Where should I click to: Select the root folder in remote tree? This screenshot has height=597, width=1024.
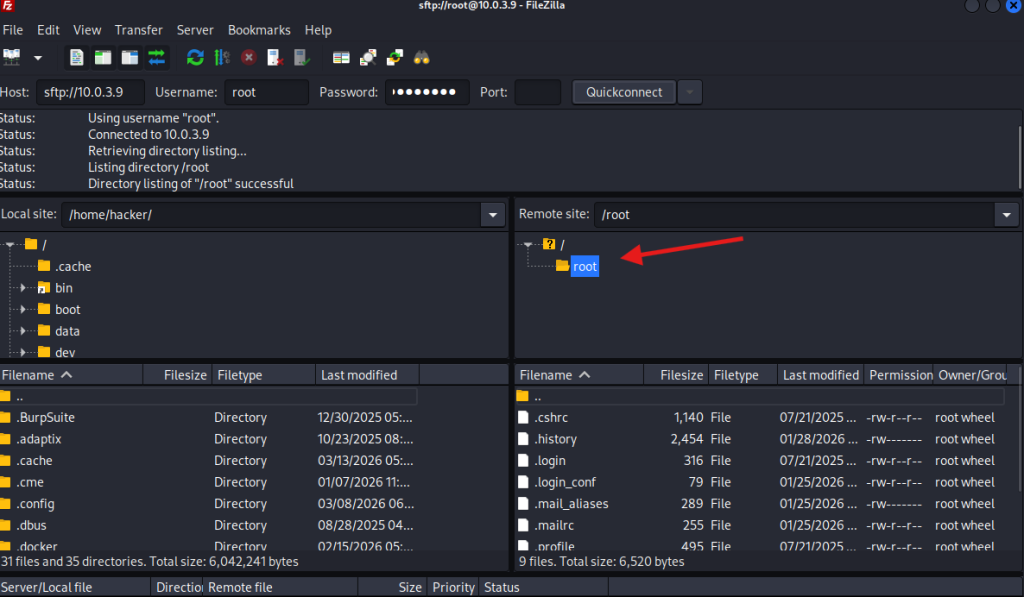coord(584,266)
